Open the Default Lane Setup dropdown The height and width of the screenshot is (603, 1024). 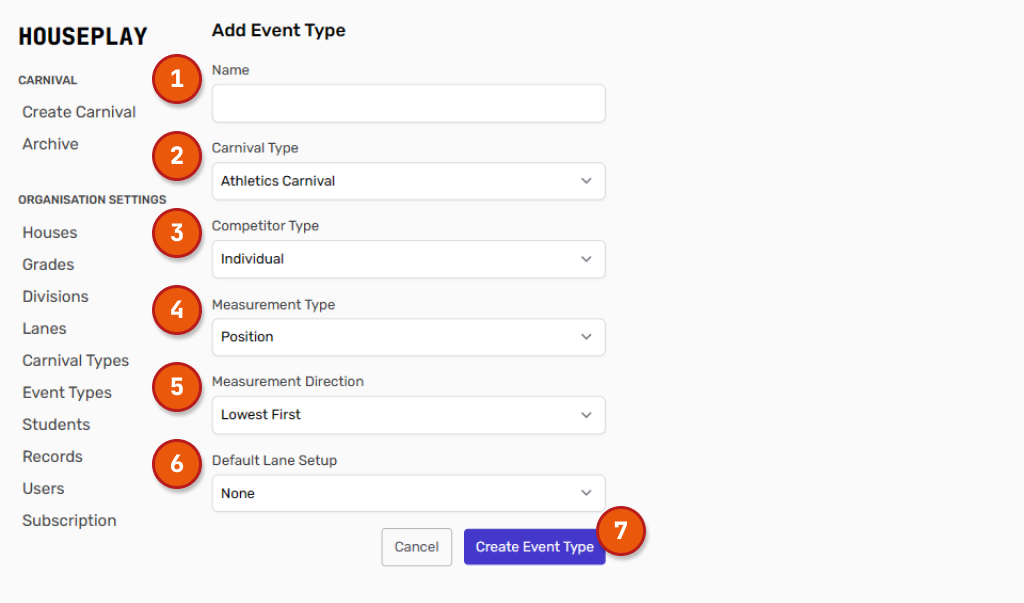408,493
